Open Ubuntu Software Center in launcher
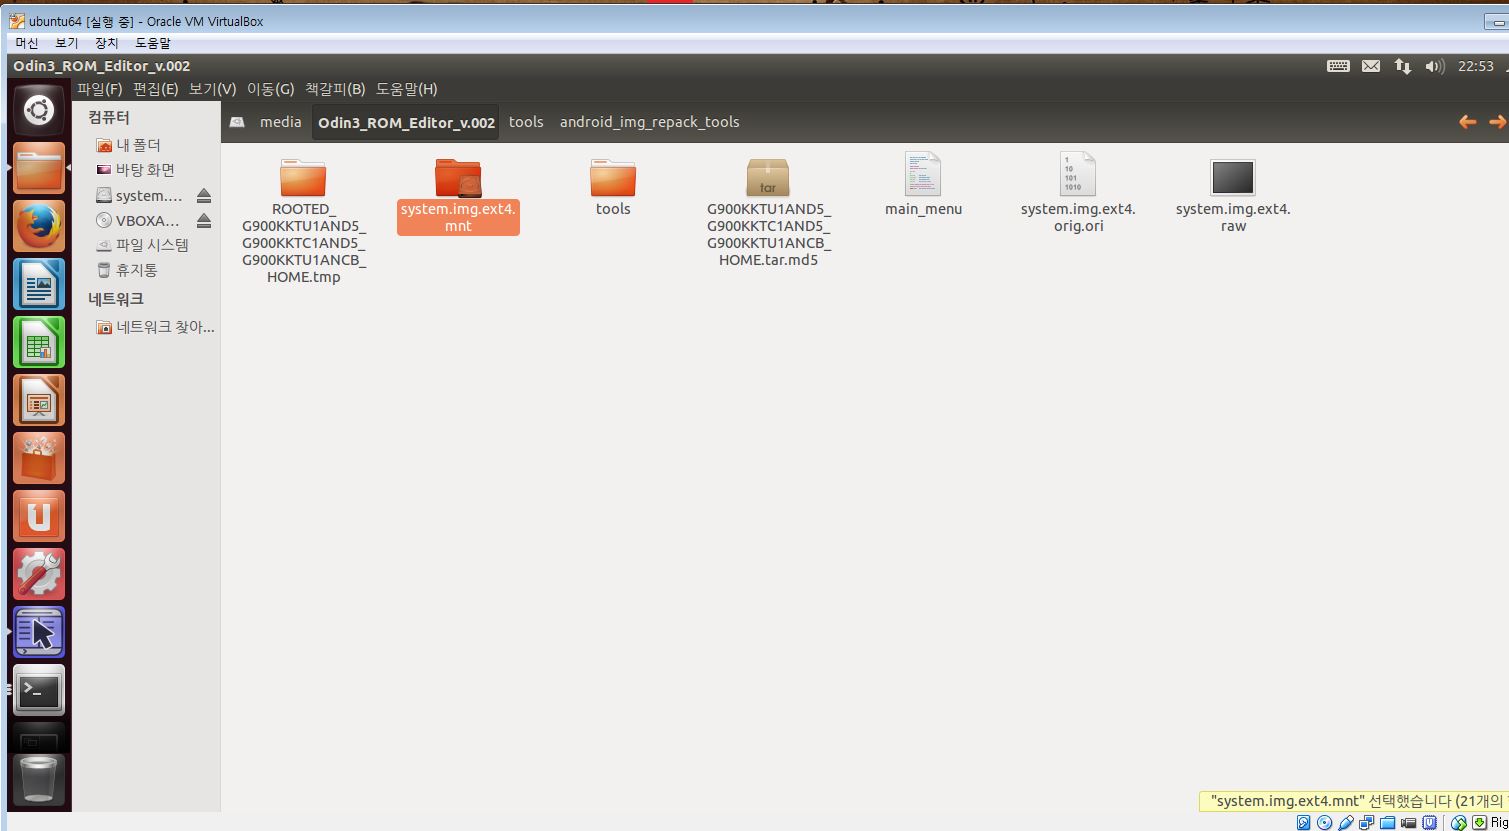This screenshot has height=831, width=1509. (39, 458)
